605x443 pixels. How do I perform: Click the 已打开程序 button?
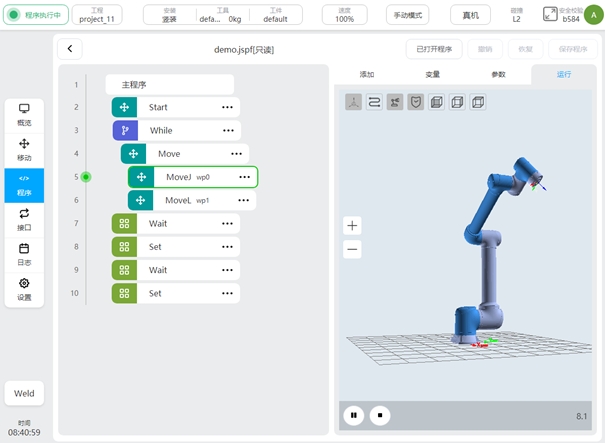433,49
